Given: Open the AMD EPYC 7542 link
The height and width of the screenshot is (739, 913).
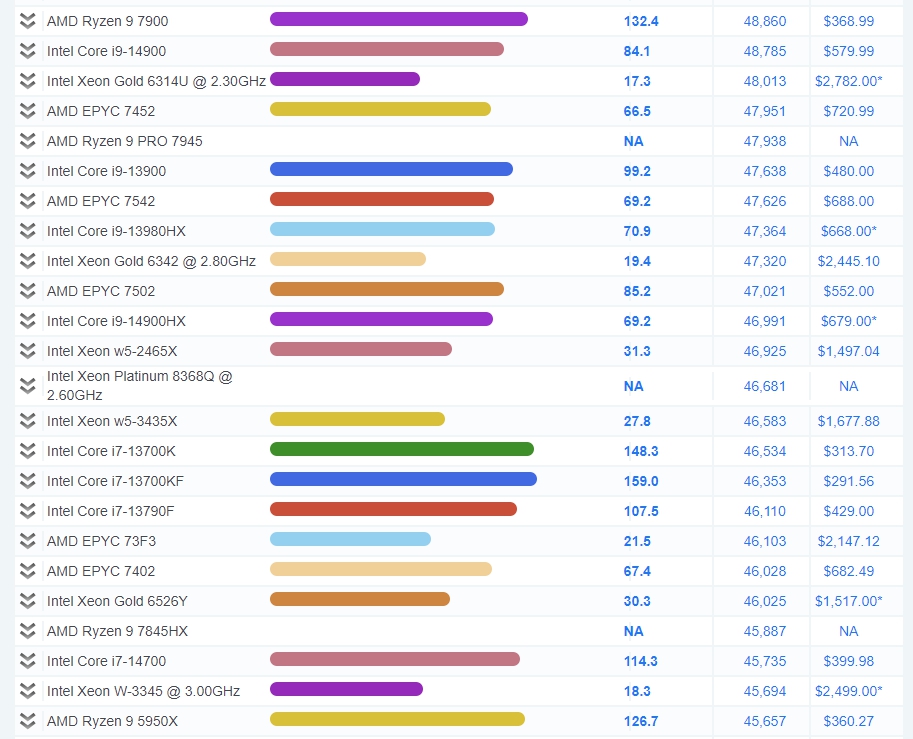Looking at the screenshot, I should [x=101, y=201].
